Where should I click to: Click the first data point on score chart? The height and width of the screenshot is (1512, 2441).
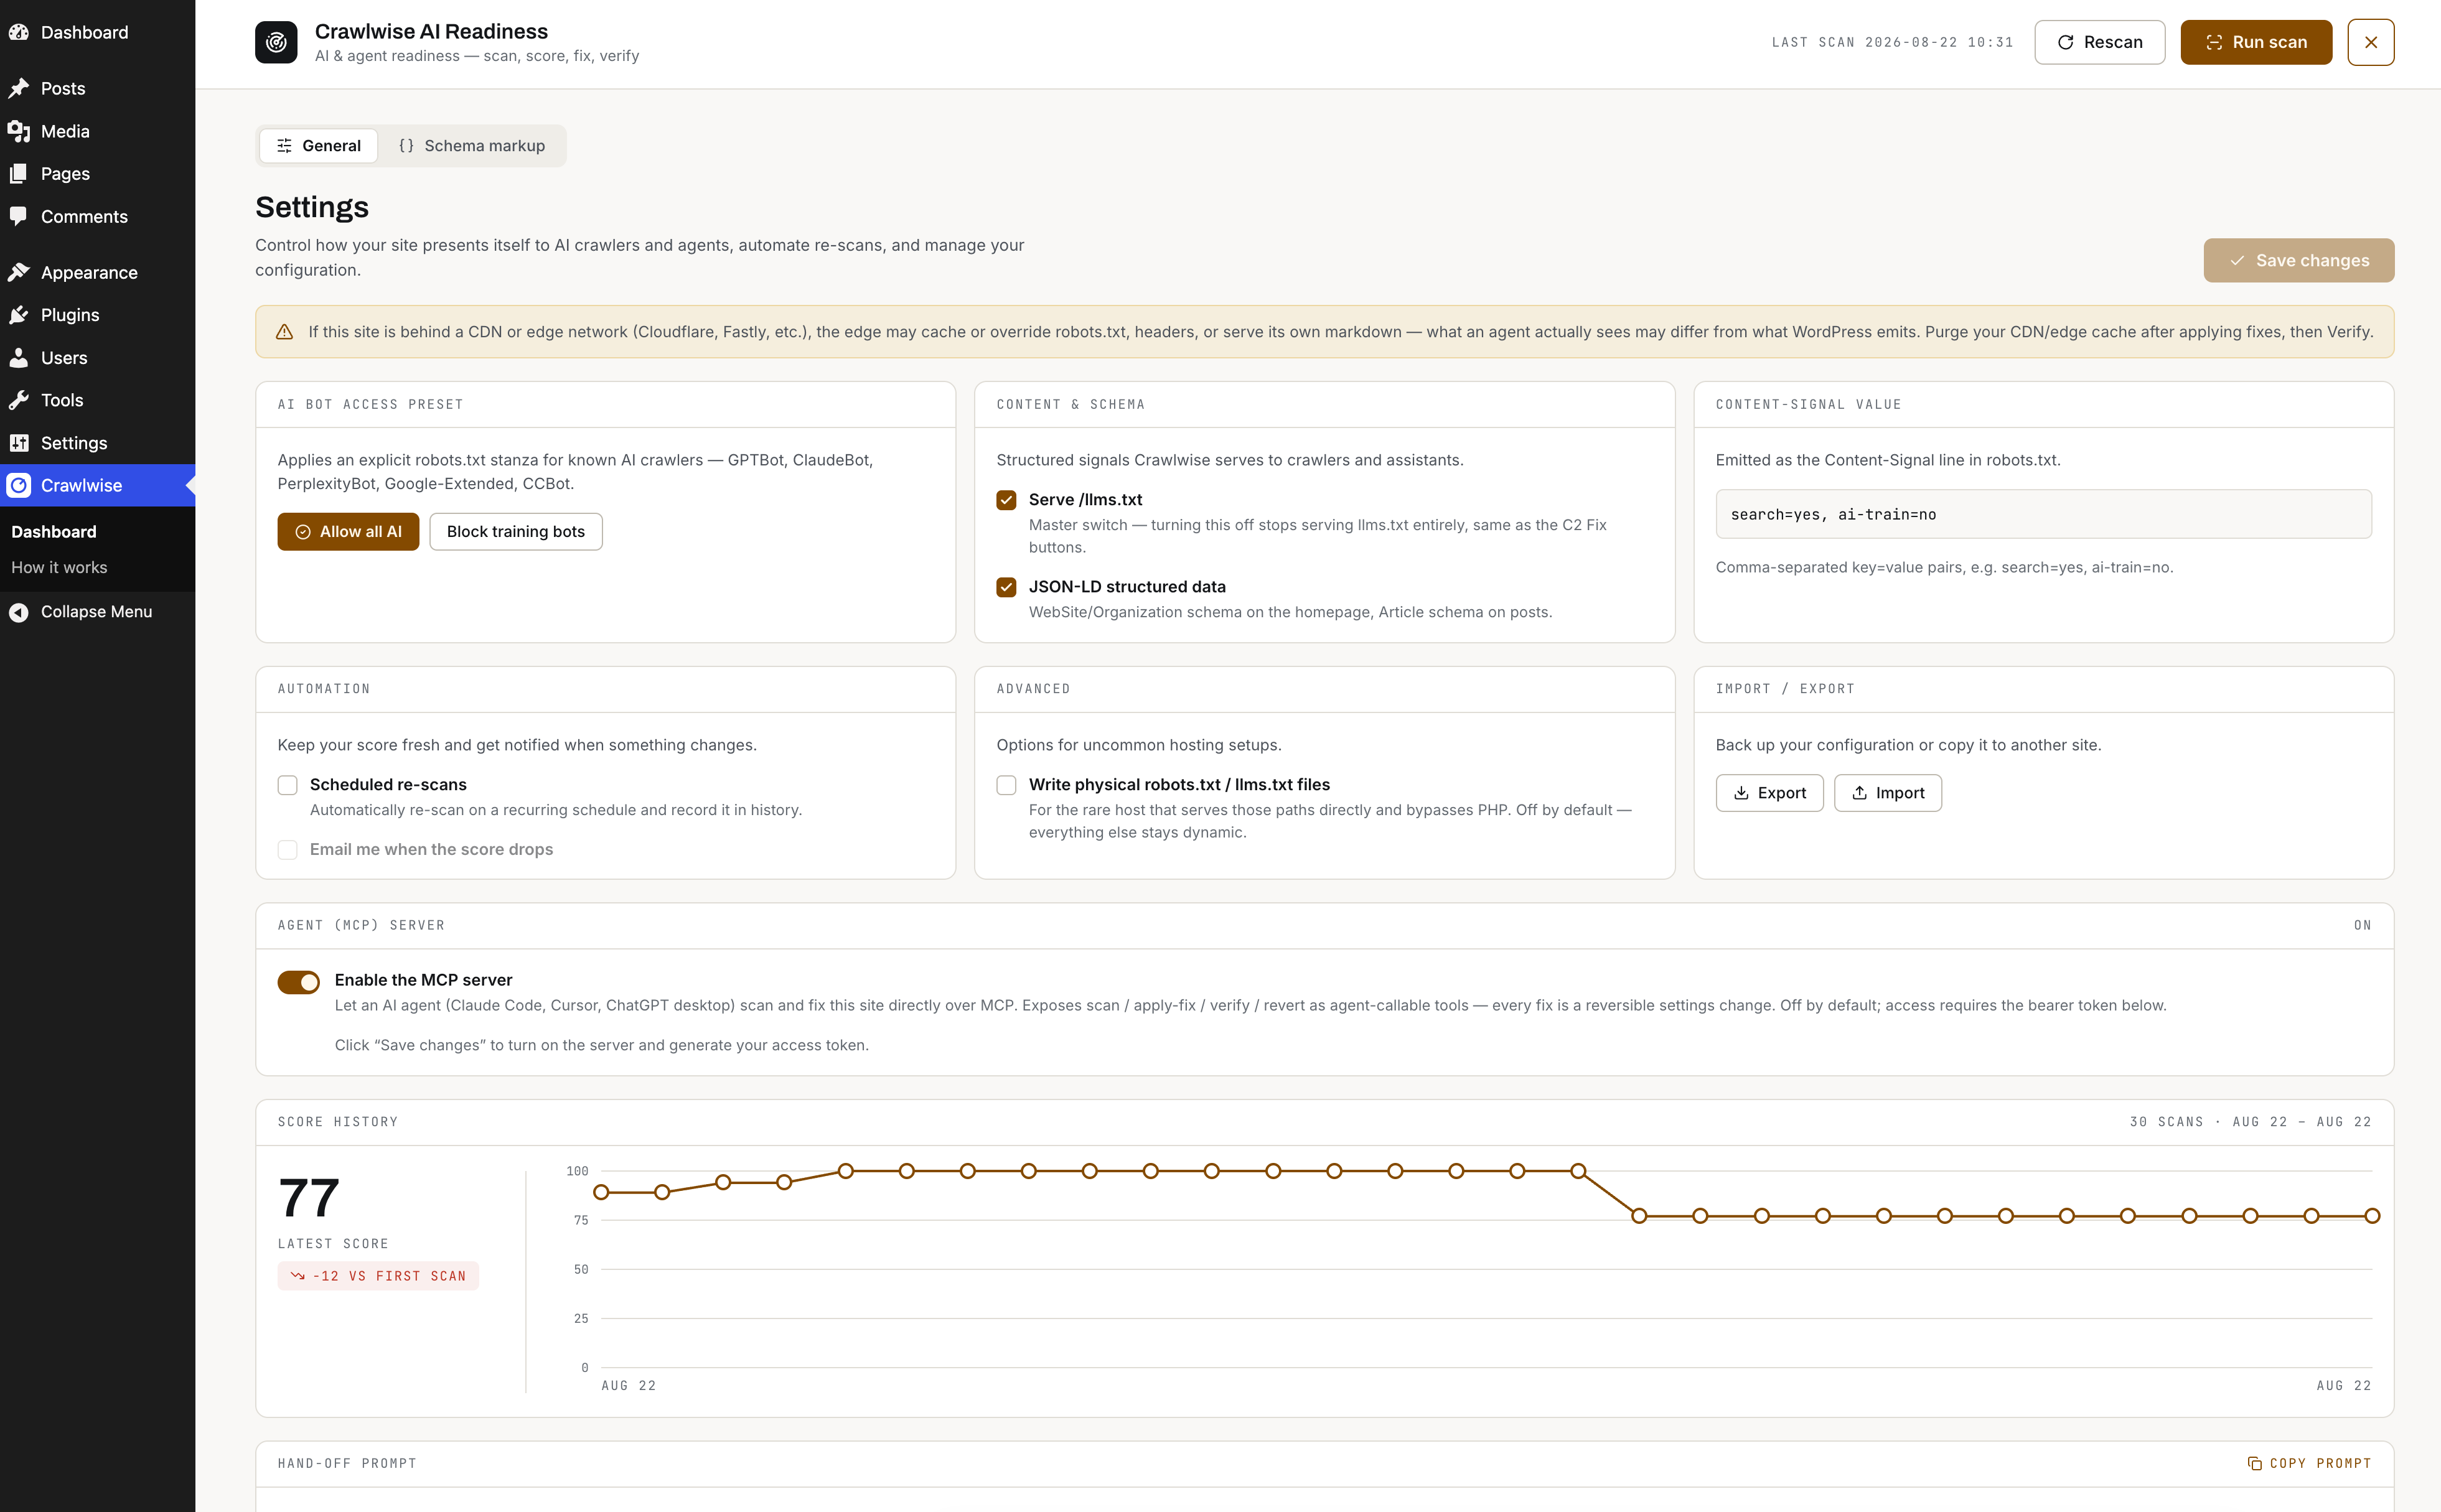[601, 1192]
